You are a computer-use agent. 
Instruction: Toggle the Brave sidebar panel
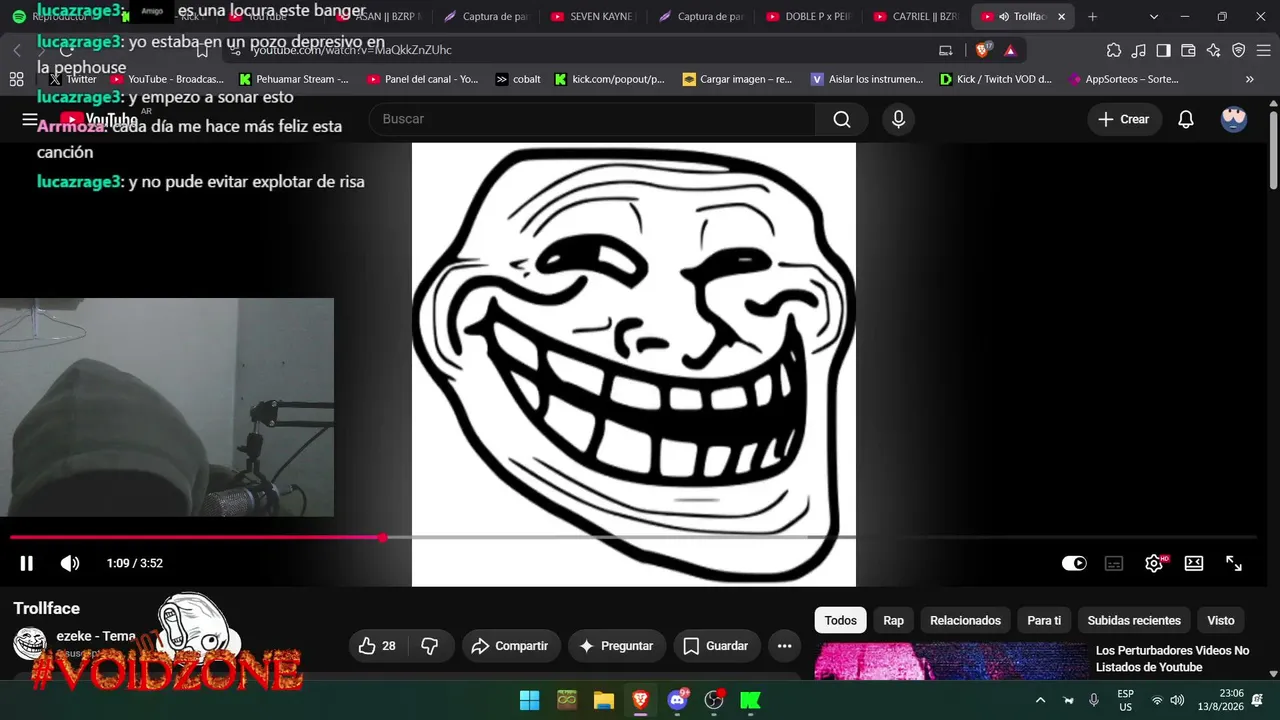(x=1164, y=50)
